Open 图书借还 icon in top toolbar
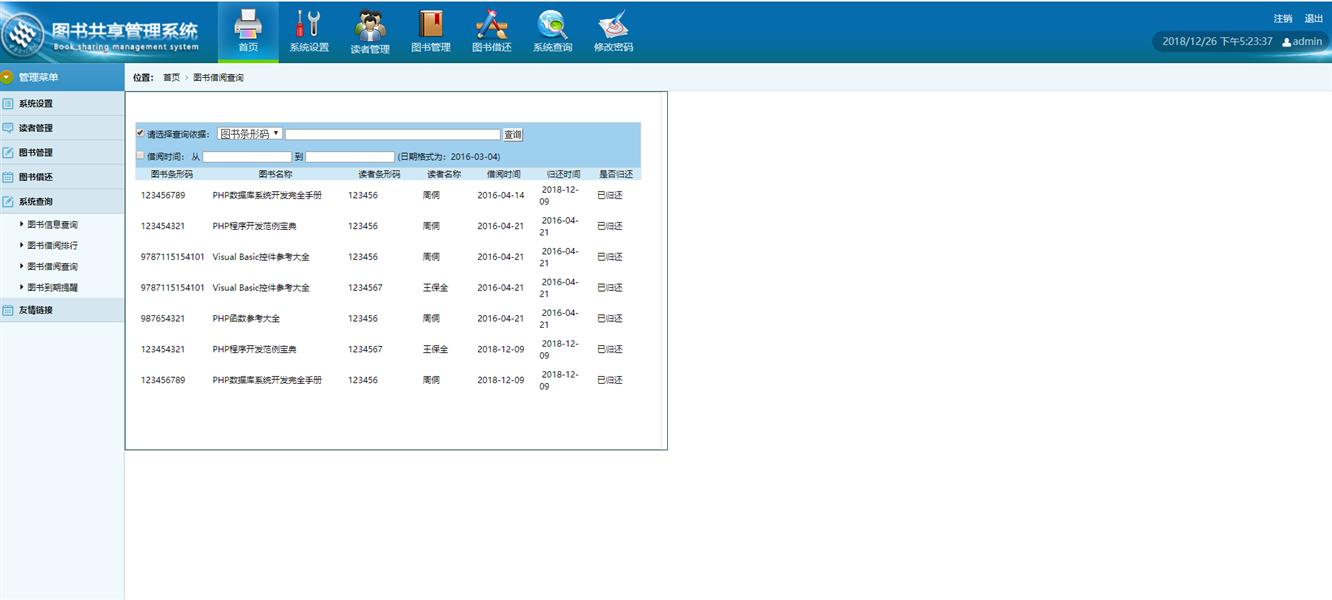Image resolution: width=1332 pixels, height=600 pixels. tap(492, 24)
